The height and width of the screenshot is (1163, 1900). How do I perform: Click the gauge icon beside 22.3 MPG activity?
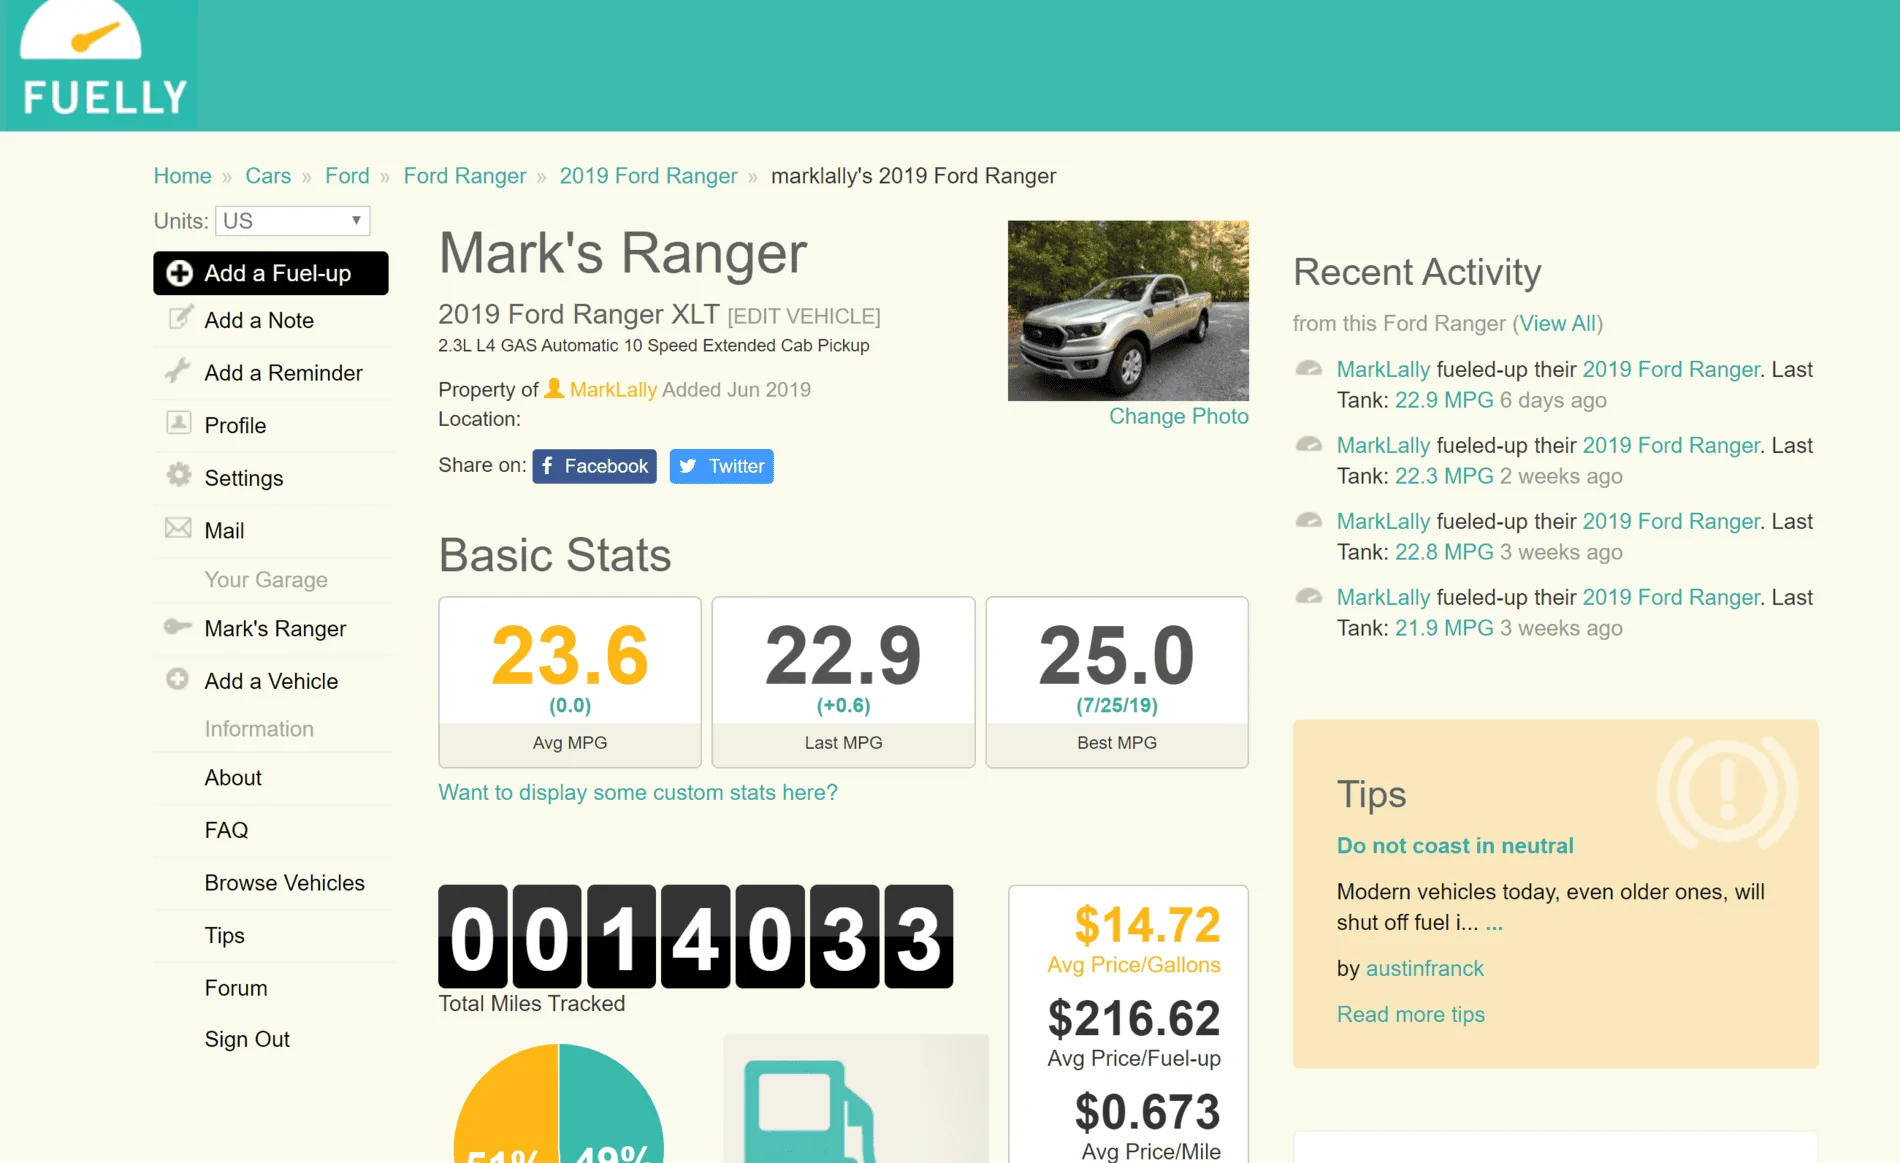[1309, 444]
